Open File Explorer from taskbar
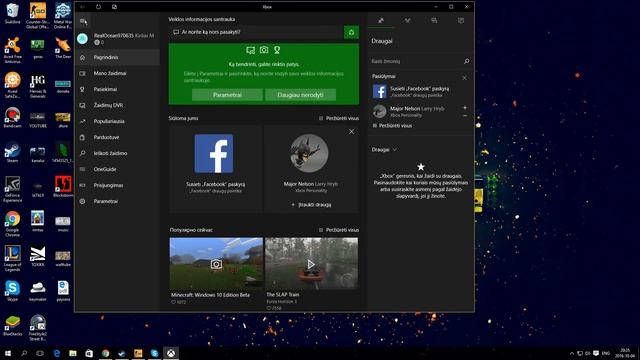This screenshot has height=360, width=640. point(73,353)
